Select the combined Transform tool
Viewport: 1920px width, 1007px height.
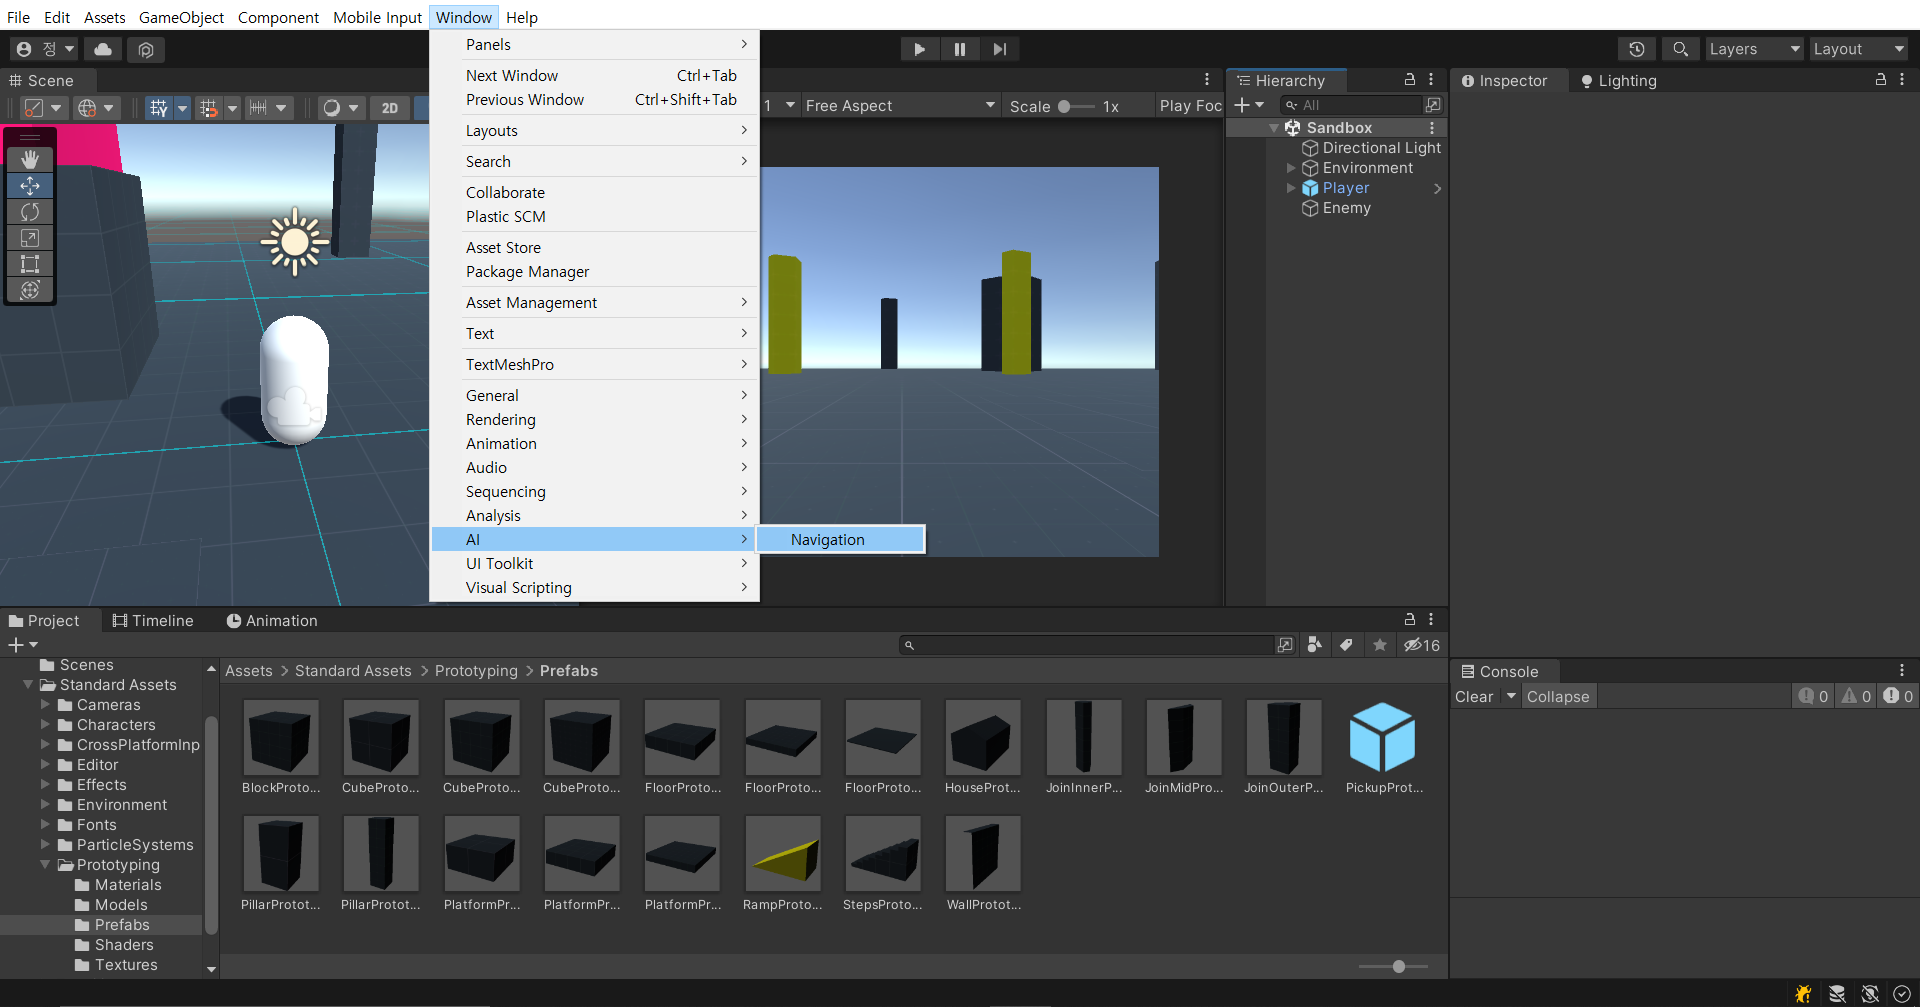click(30, 290)
